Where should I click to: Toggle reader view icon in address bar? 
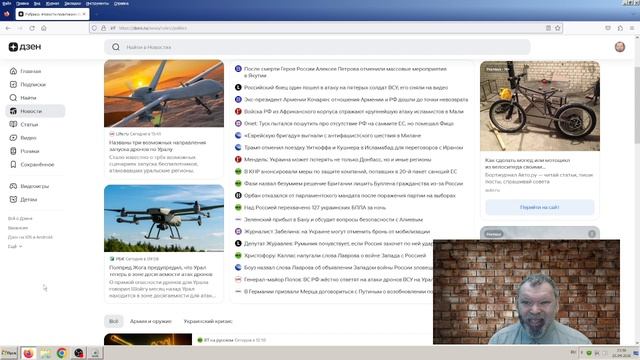coord(548,28)
